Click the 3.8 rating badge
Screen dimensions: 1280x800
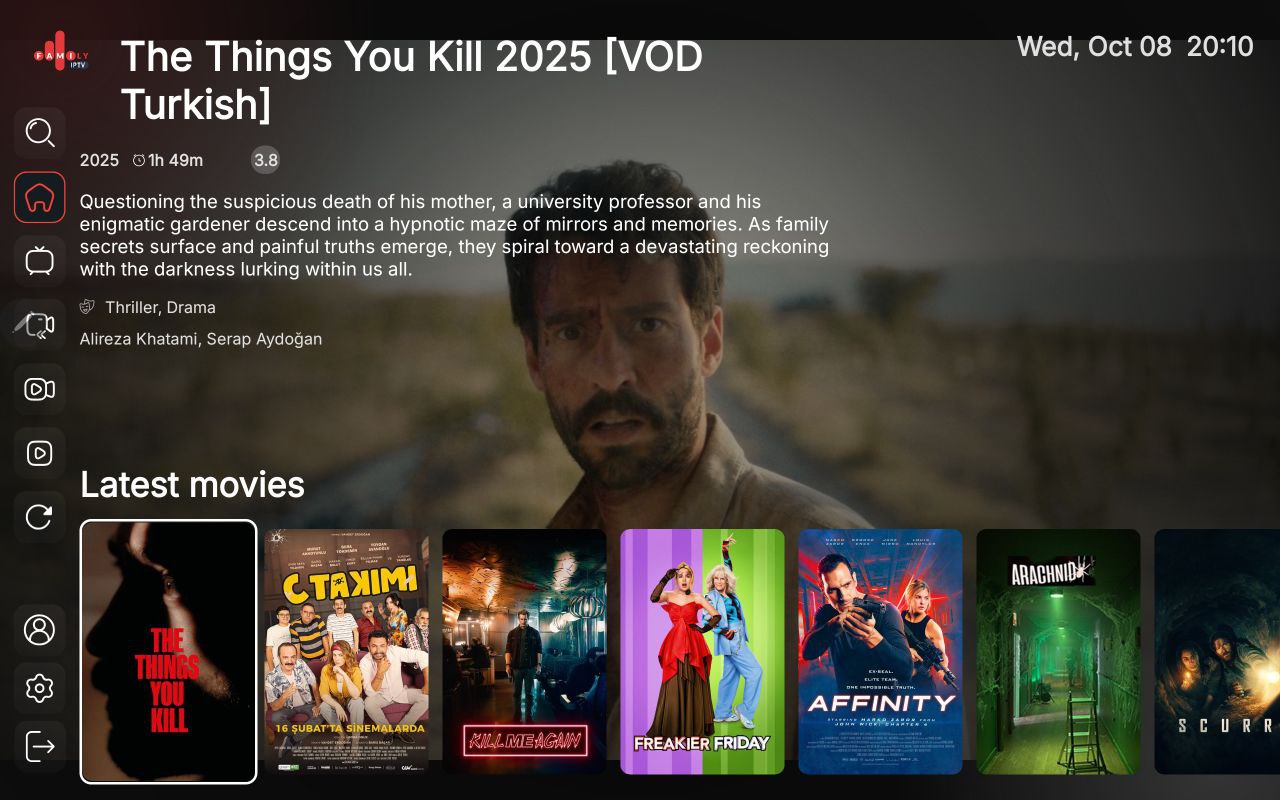point(265,160)
